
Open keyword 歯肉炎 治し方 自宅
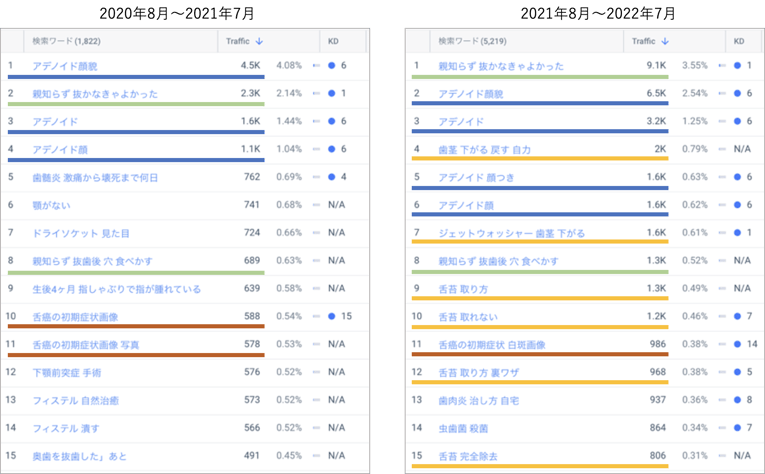(x=479, y=400)
